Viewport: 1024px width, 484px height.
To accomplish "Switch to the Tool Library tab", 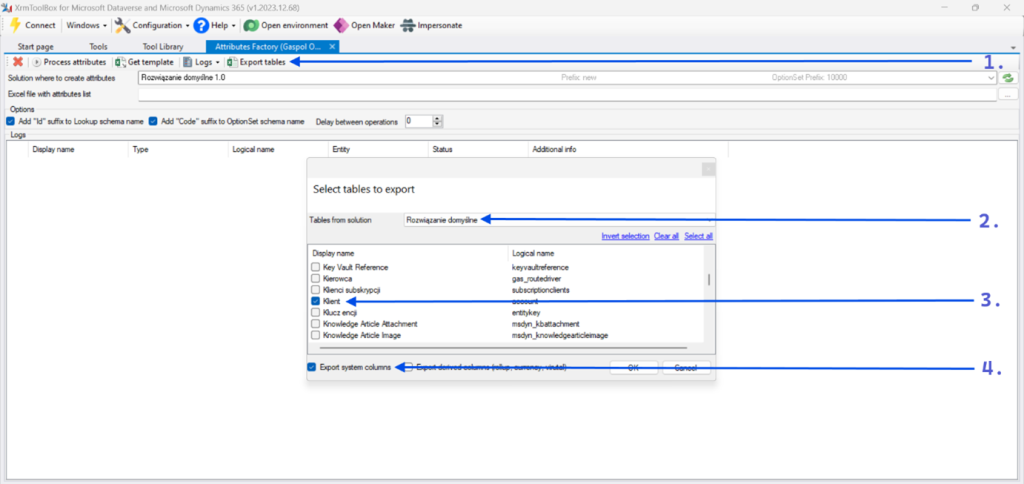I will [163, 46].
